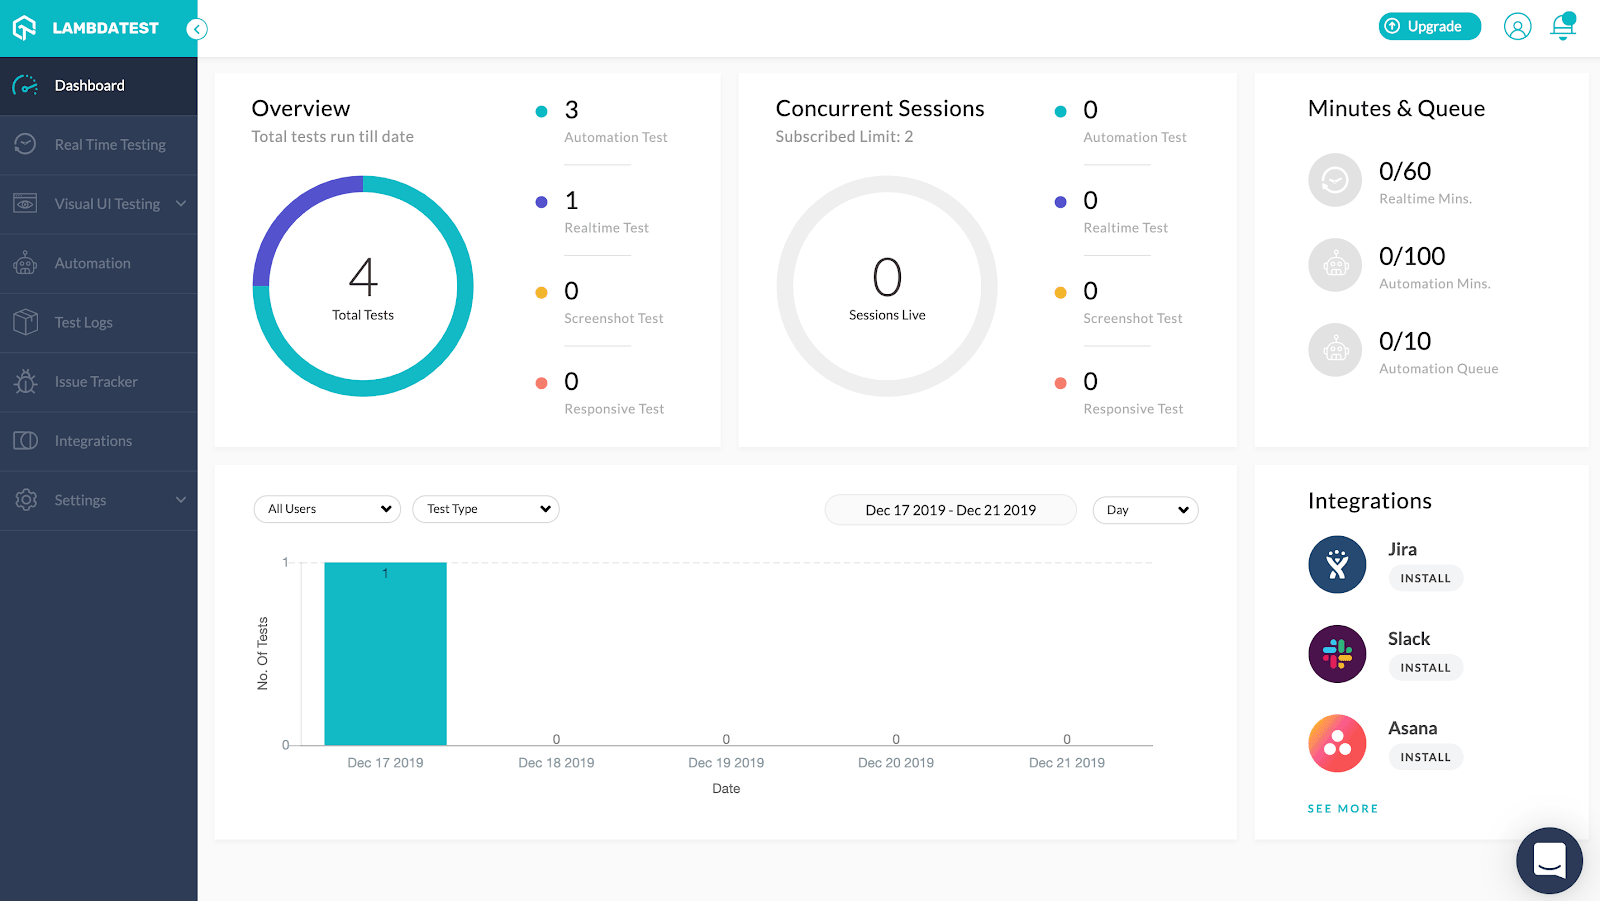1600x901 pixels.
Task: Open the chat support widget
Action: [x=1548, y=860]
